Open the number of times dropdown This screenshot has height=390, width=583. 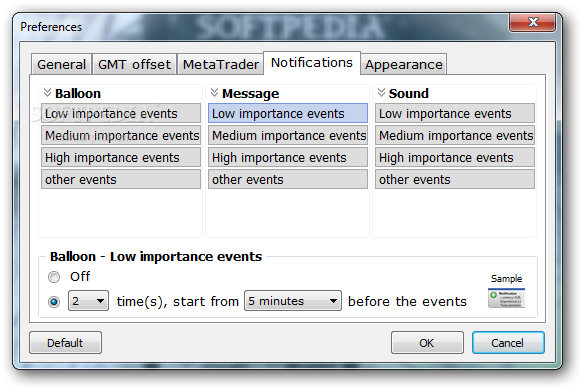(x=88, y=301)
